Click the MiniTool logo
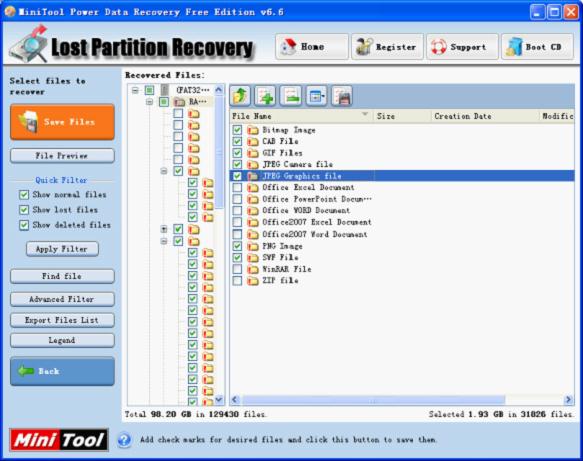The image size is (583, 461). [x=59, y=440]
